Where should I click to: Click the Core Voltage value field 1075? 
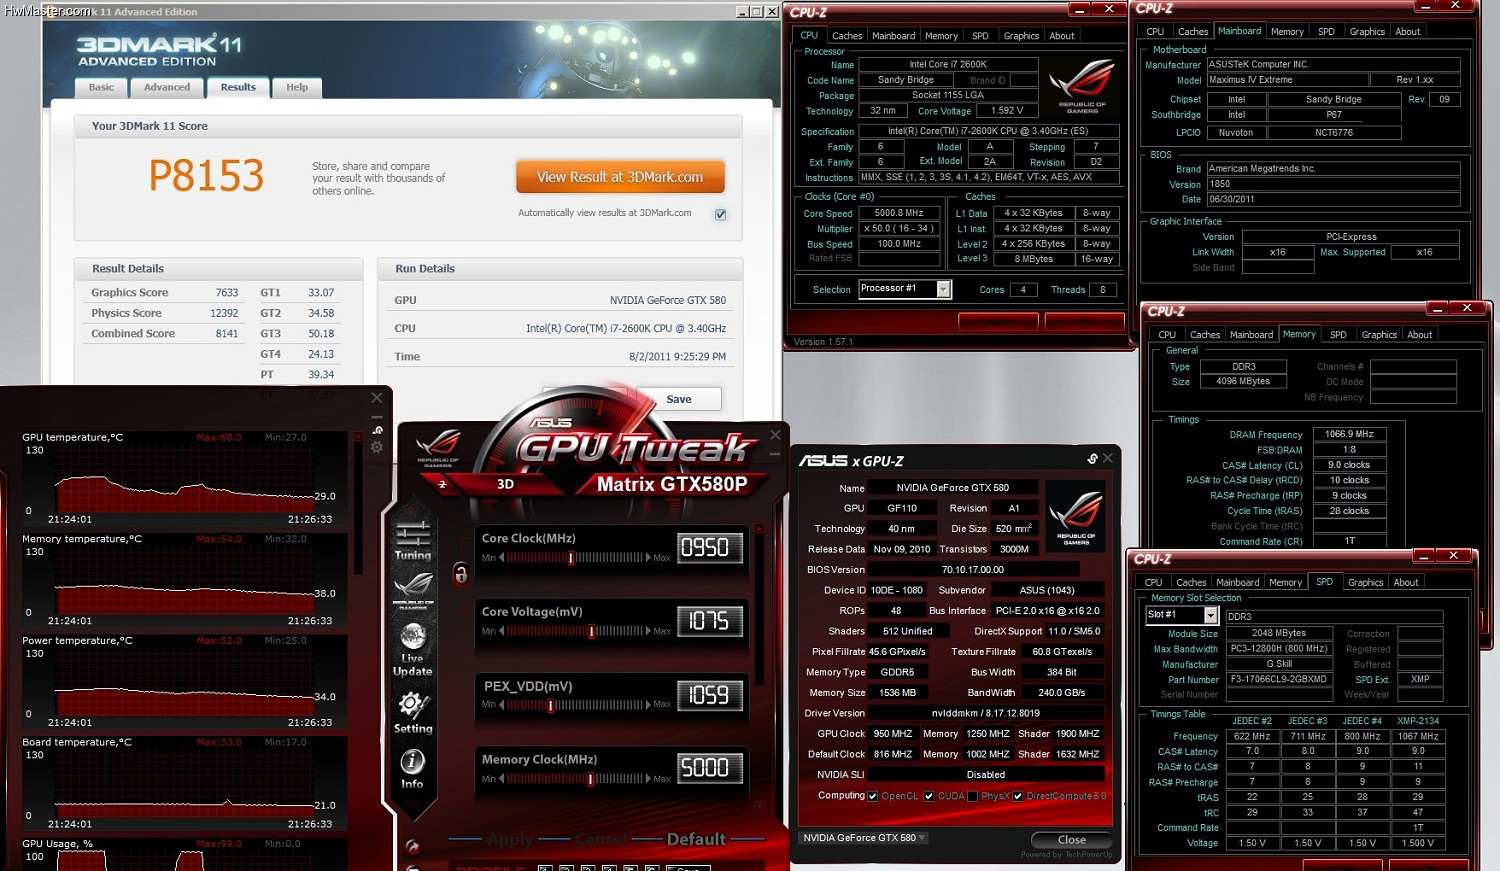(x=708, y=621)
